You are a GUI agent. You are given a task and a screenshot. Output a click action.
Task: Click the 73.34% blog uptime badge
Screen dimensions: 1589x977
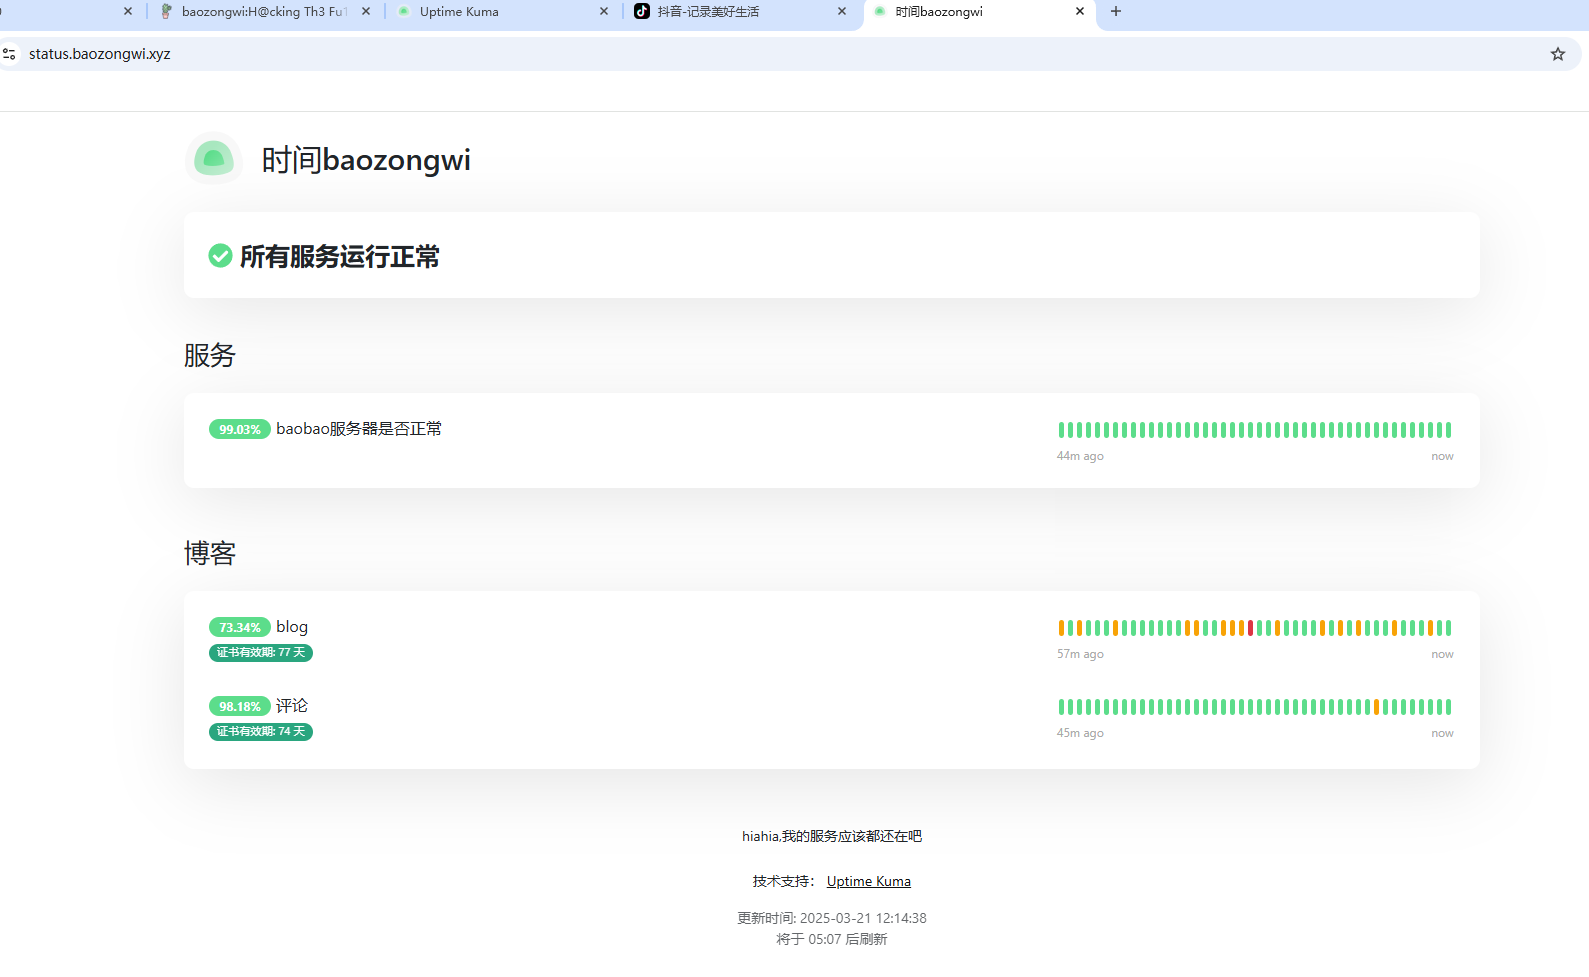coord(239,628)
